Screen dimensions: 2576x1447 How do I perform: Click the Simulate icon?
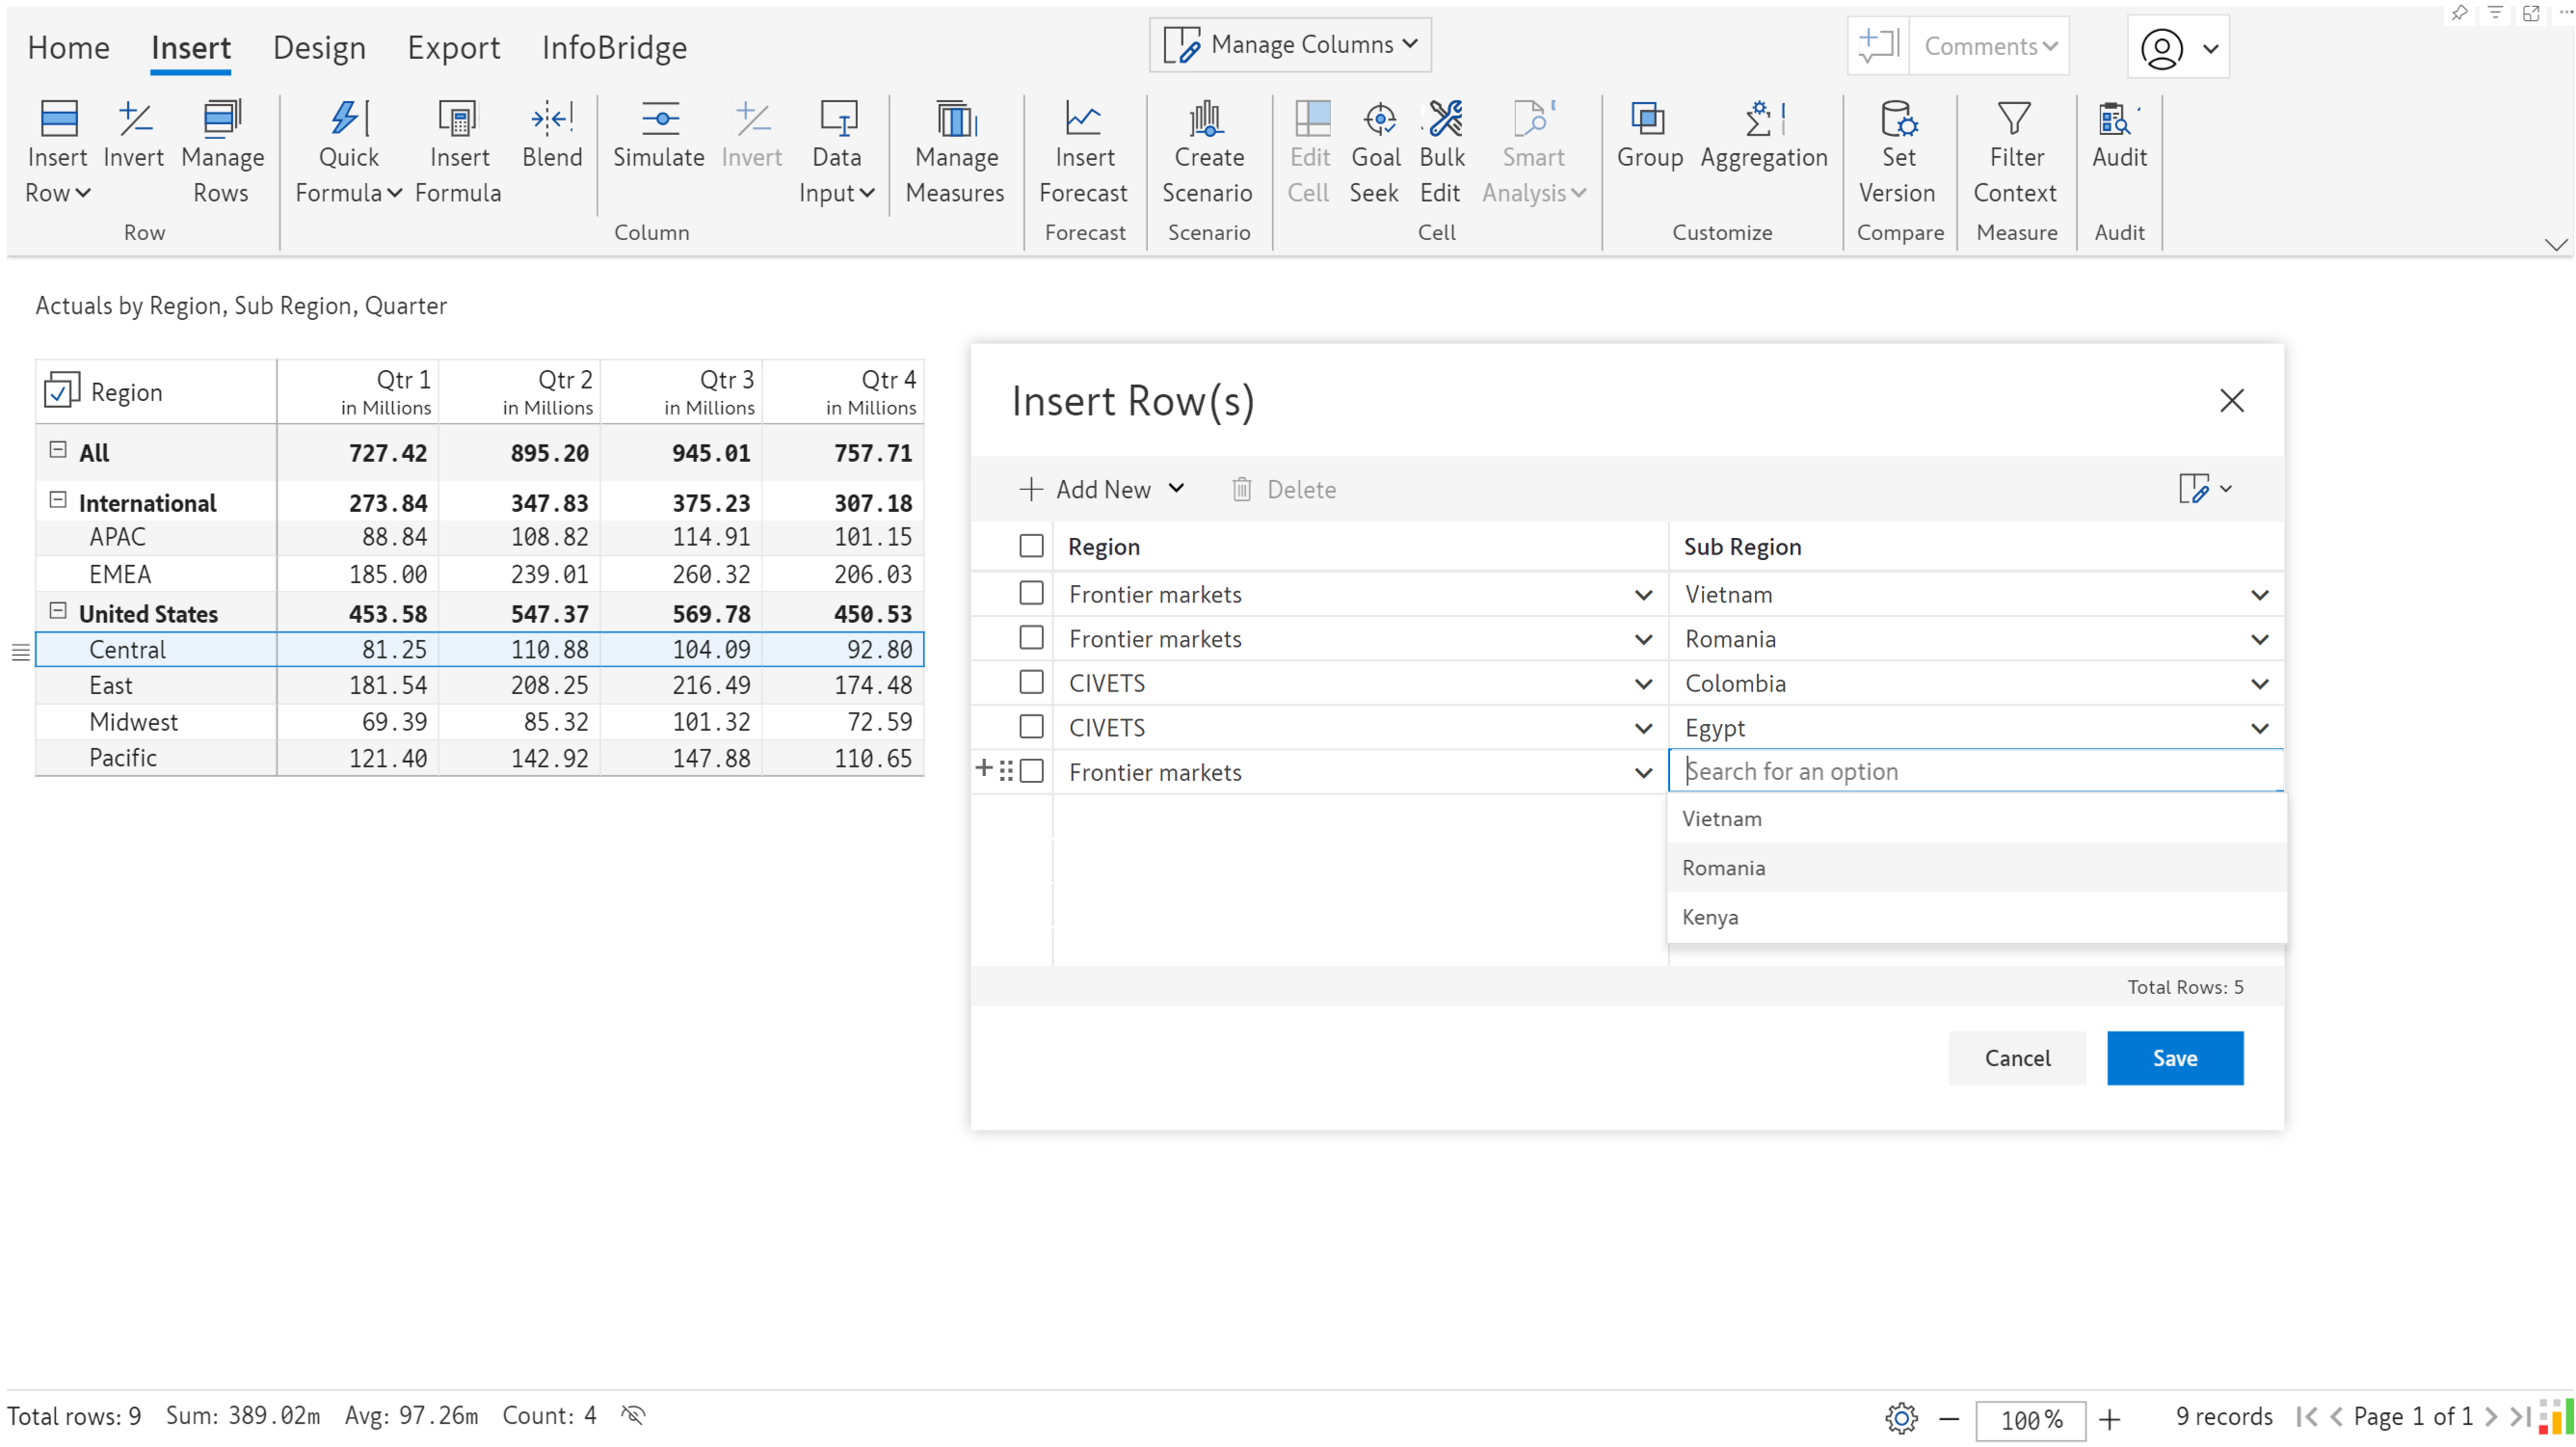coord(659,119)
